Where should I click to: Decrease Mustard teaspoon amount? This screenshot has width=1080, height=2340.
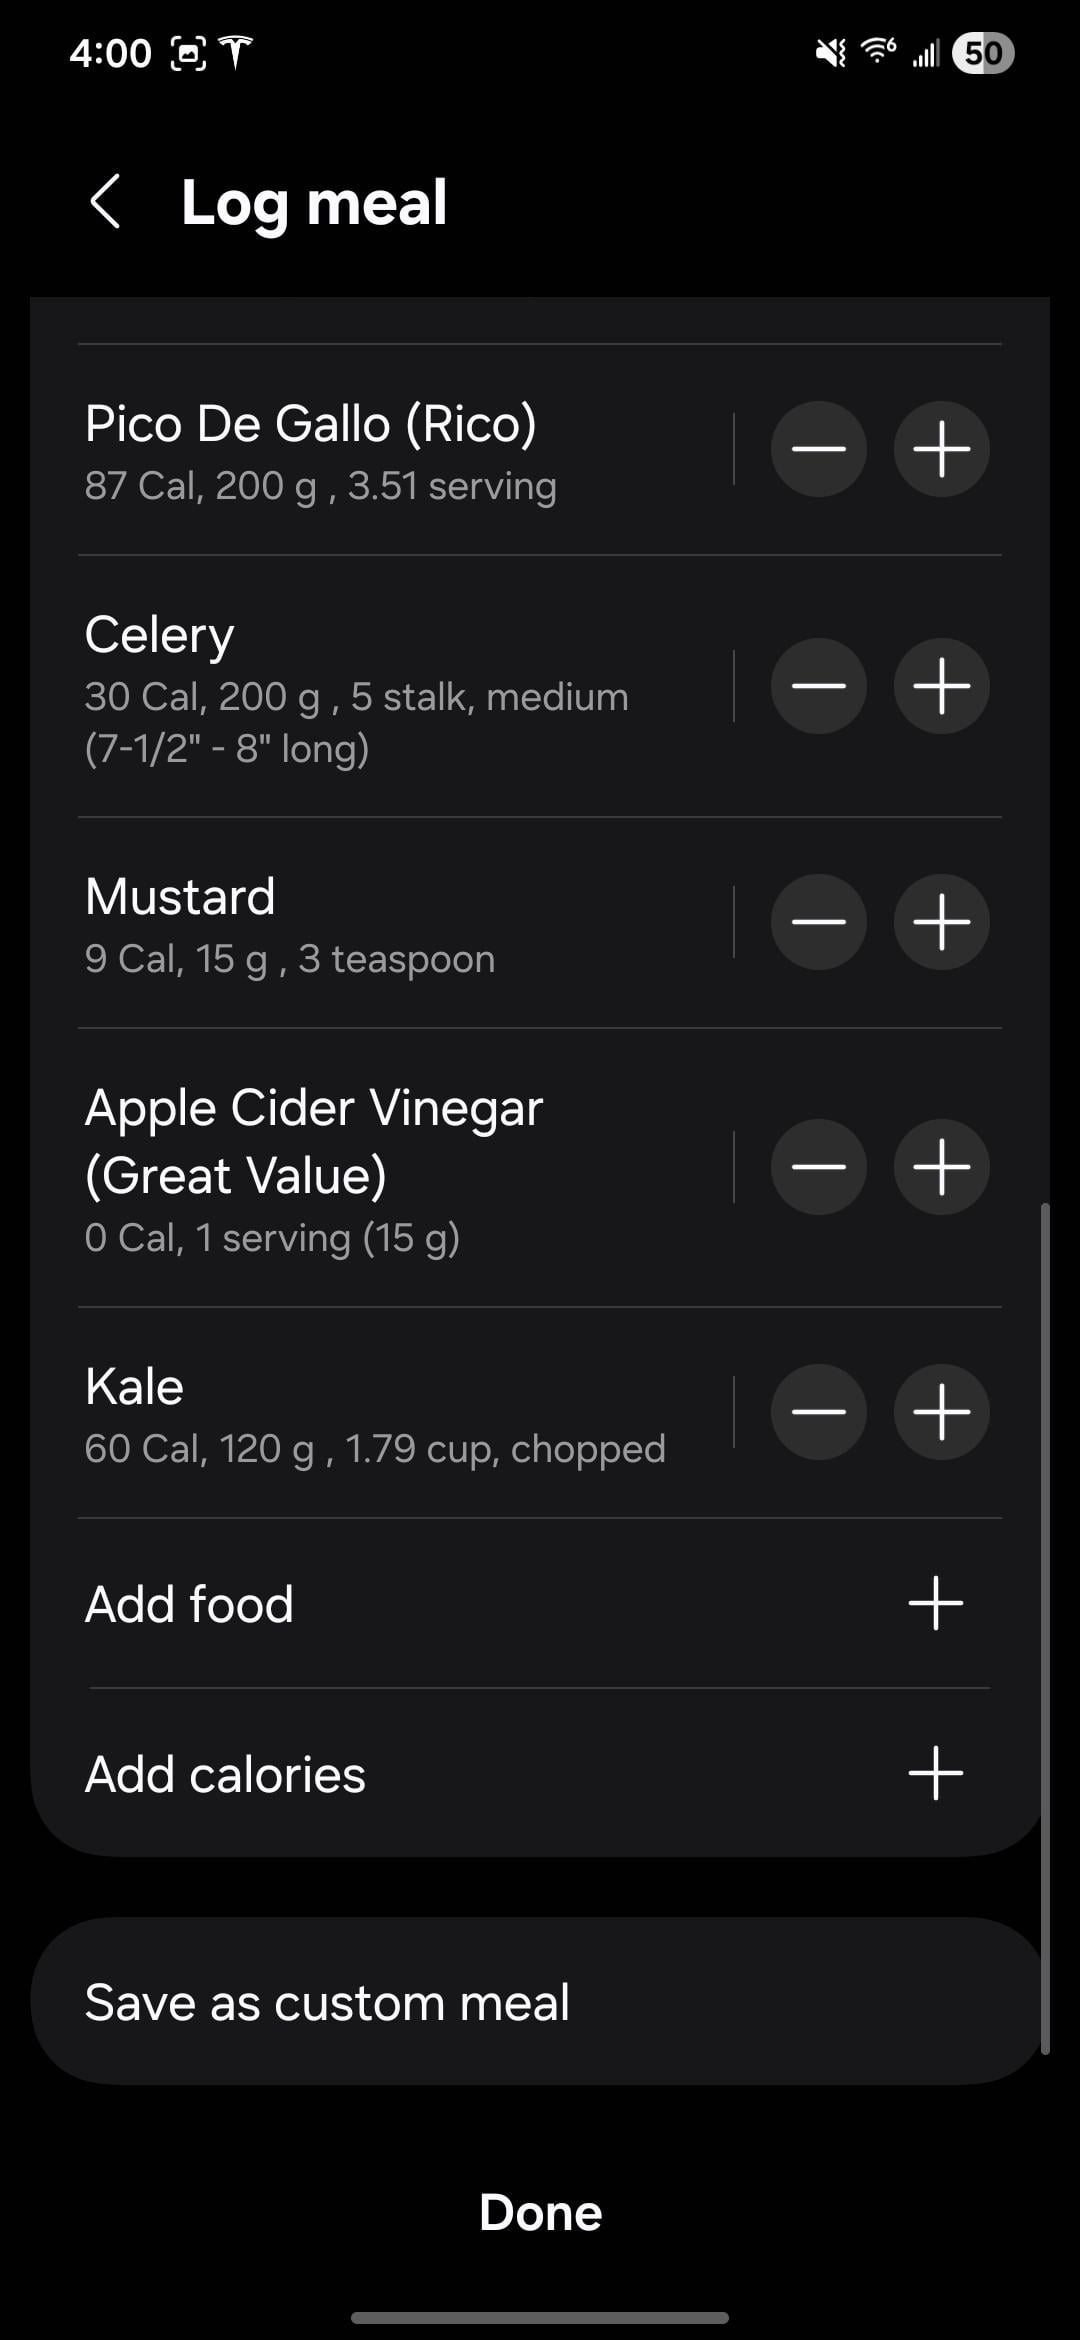point(818,922)
